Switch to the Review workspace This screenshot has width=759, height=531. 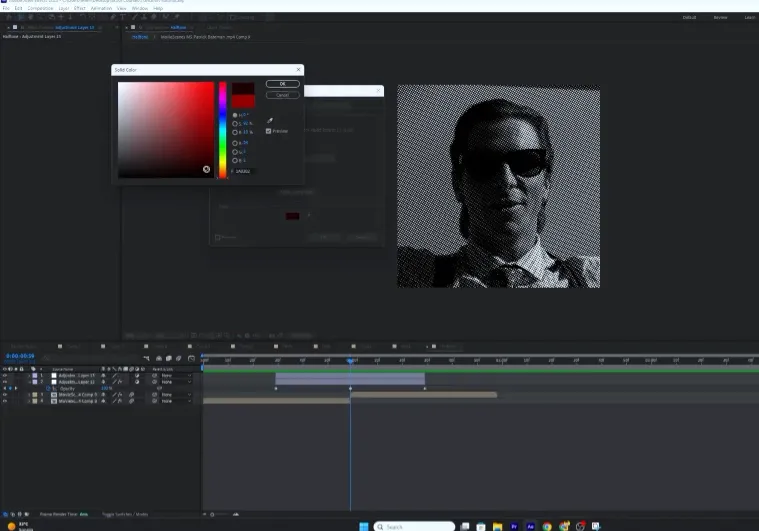tap(720, 17)
